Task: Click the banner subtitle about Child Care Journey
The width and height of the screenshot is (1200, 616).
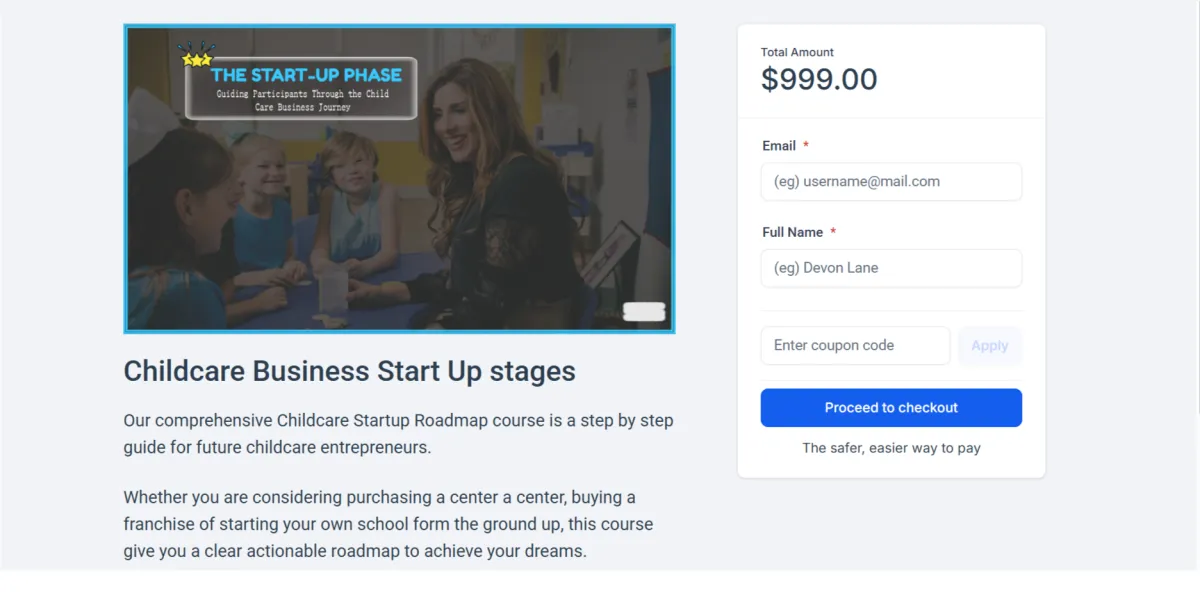Action: point(303,100)
